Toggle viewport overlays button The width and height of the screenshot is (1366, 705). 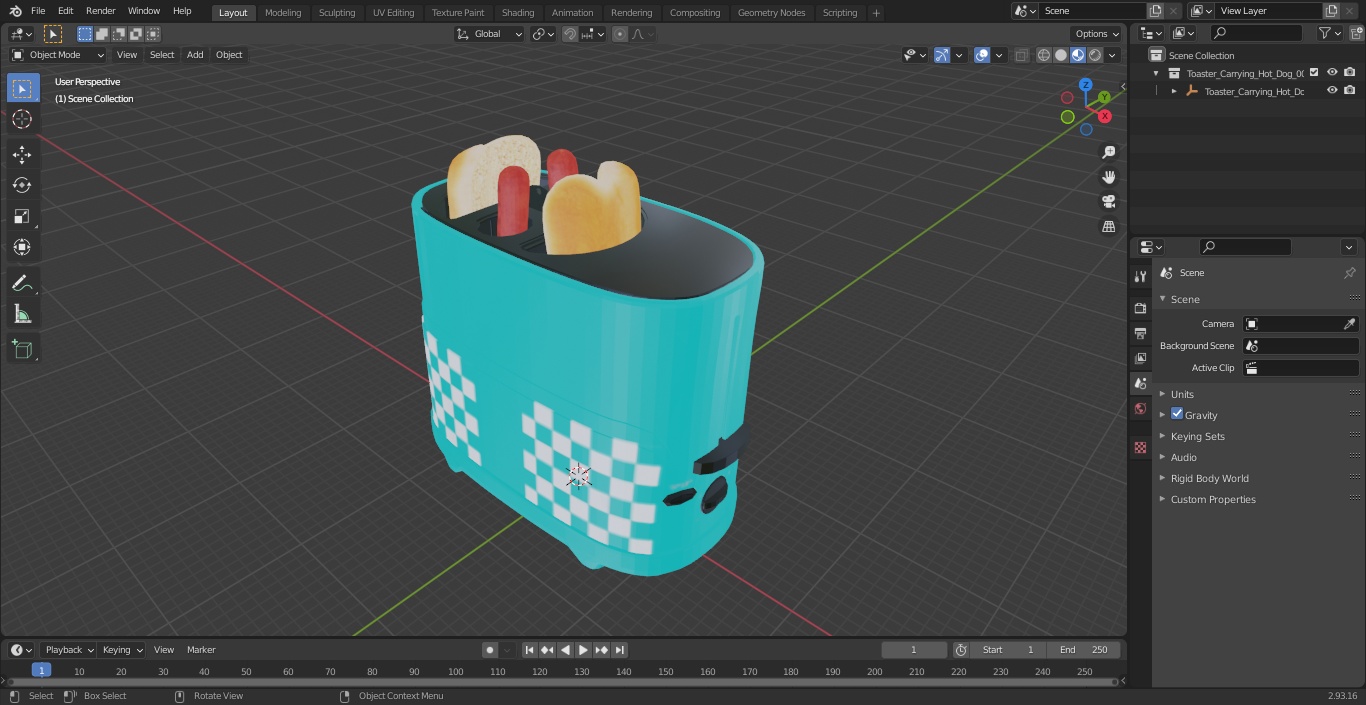[x=982, y=55]
